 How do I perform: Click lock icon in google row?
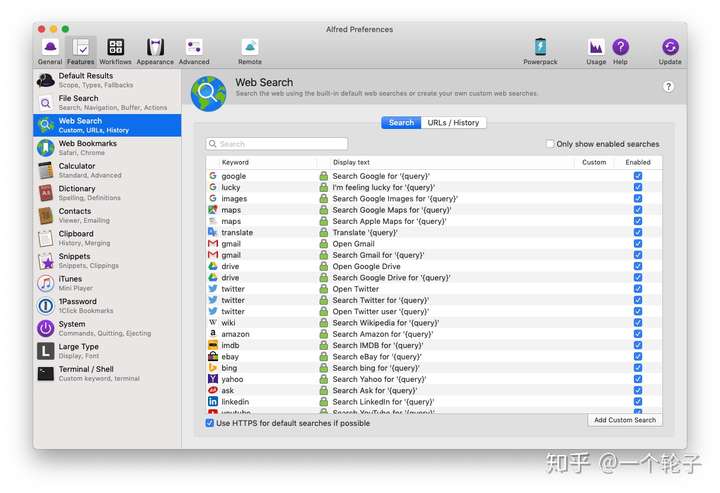tap(324, 176)
